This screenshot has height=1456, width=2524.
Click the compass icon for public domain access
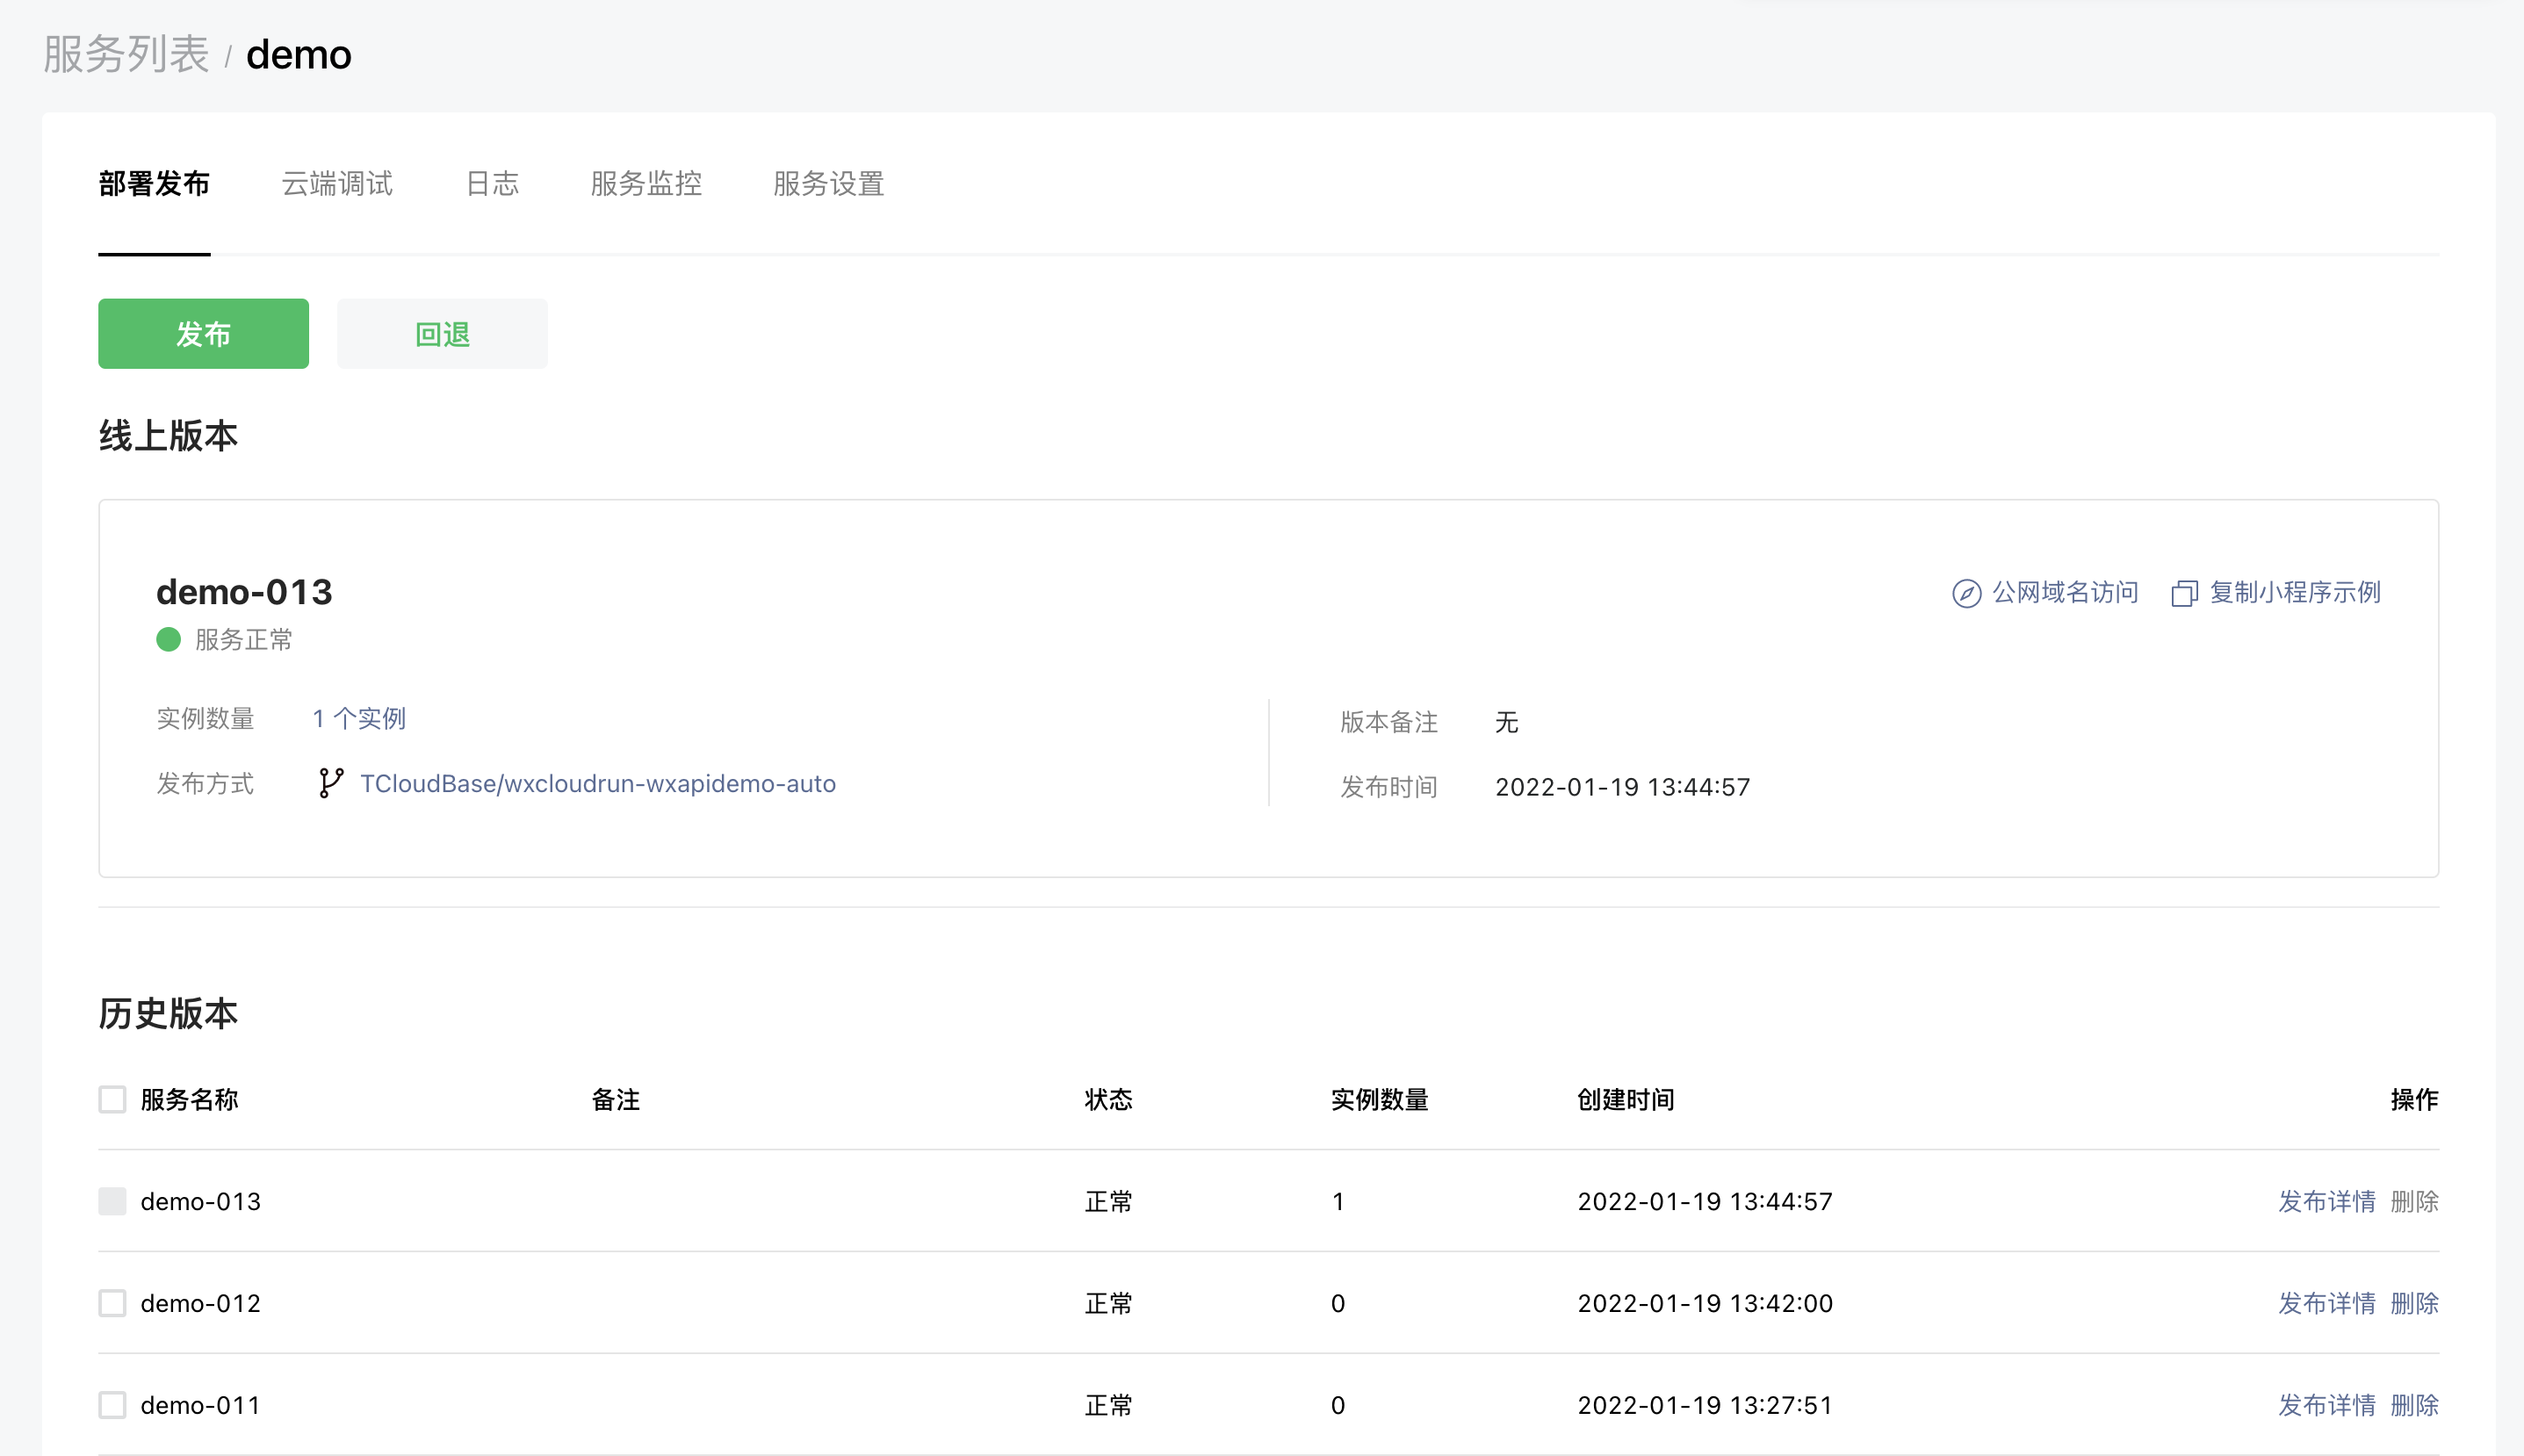1966,593
